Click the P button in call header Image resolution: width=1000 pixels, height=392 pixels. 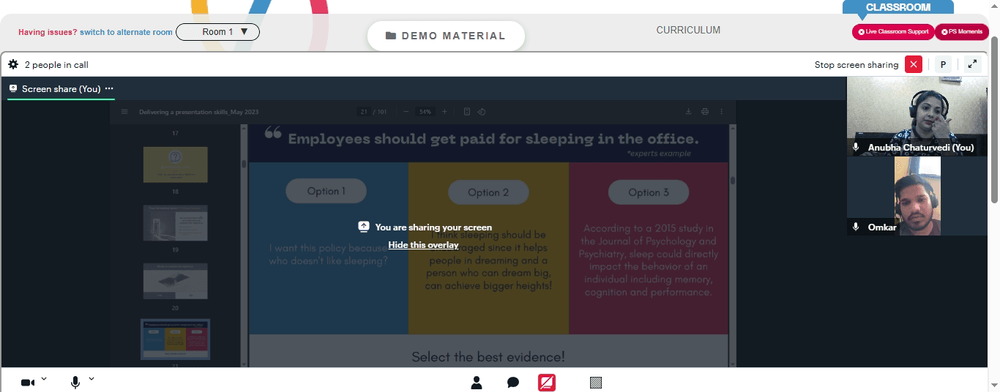tap(943, 64)
